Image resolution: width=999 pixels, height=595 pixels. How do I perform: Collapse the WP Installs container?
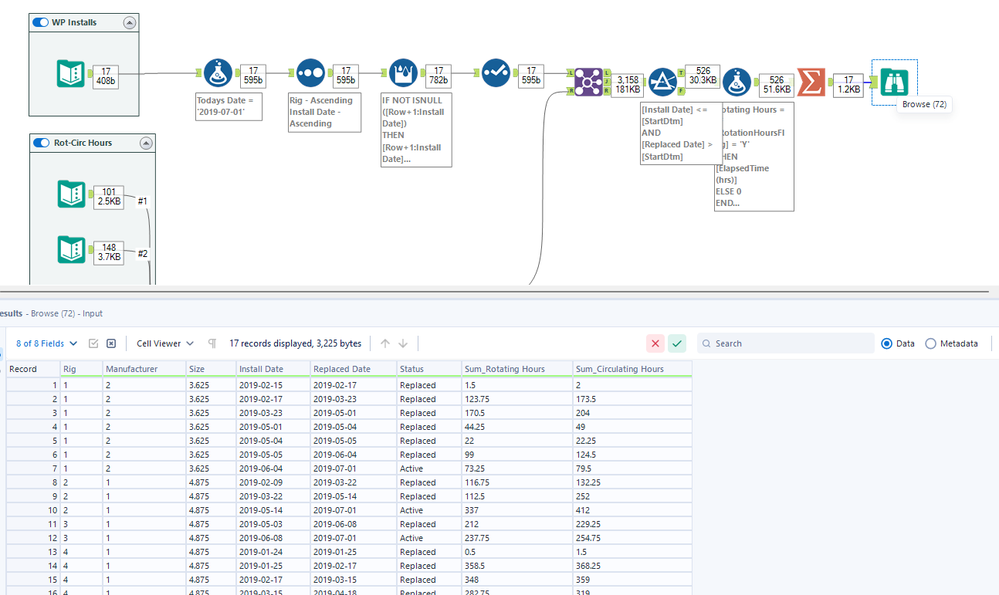tap(129, 23)
